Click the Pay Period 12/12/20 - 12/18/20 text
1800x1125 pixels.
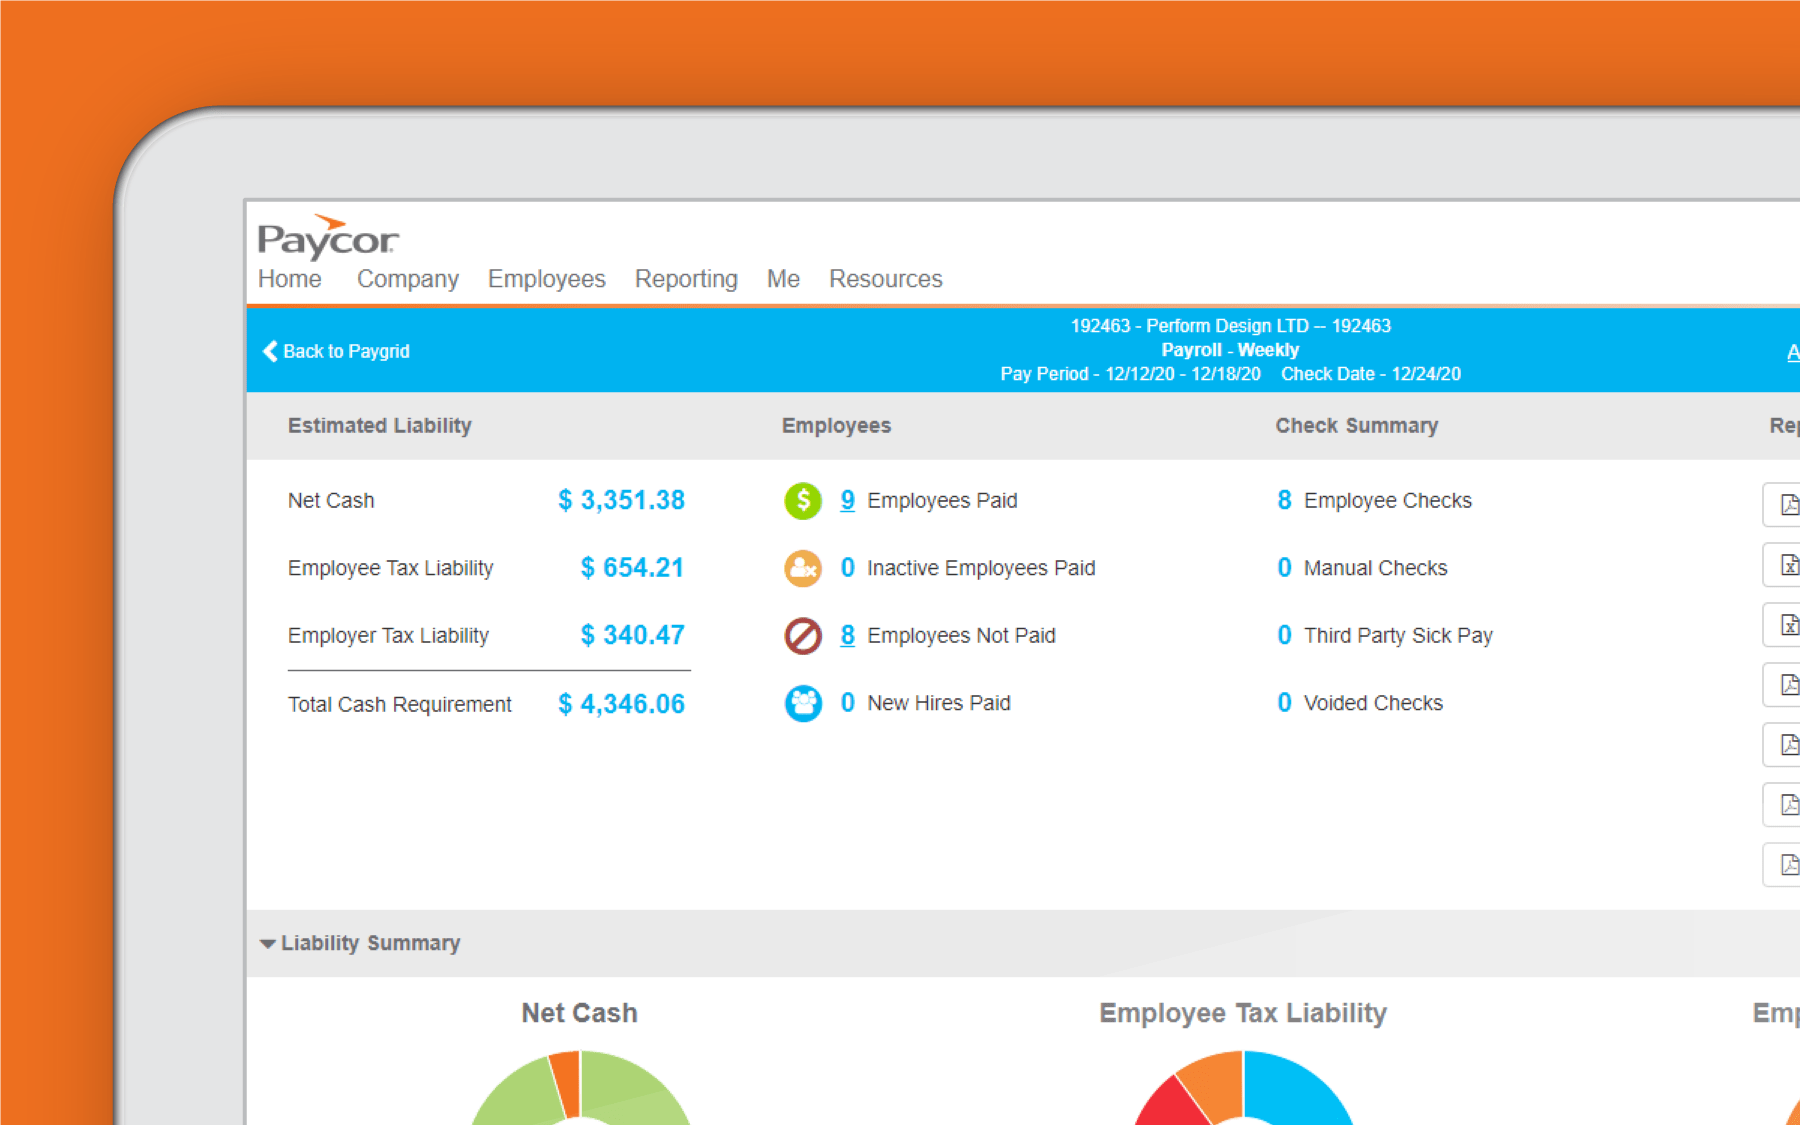(1130, 374)
